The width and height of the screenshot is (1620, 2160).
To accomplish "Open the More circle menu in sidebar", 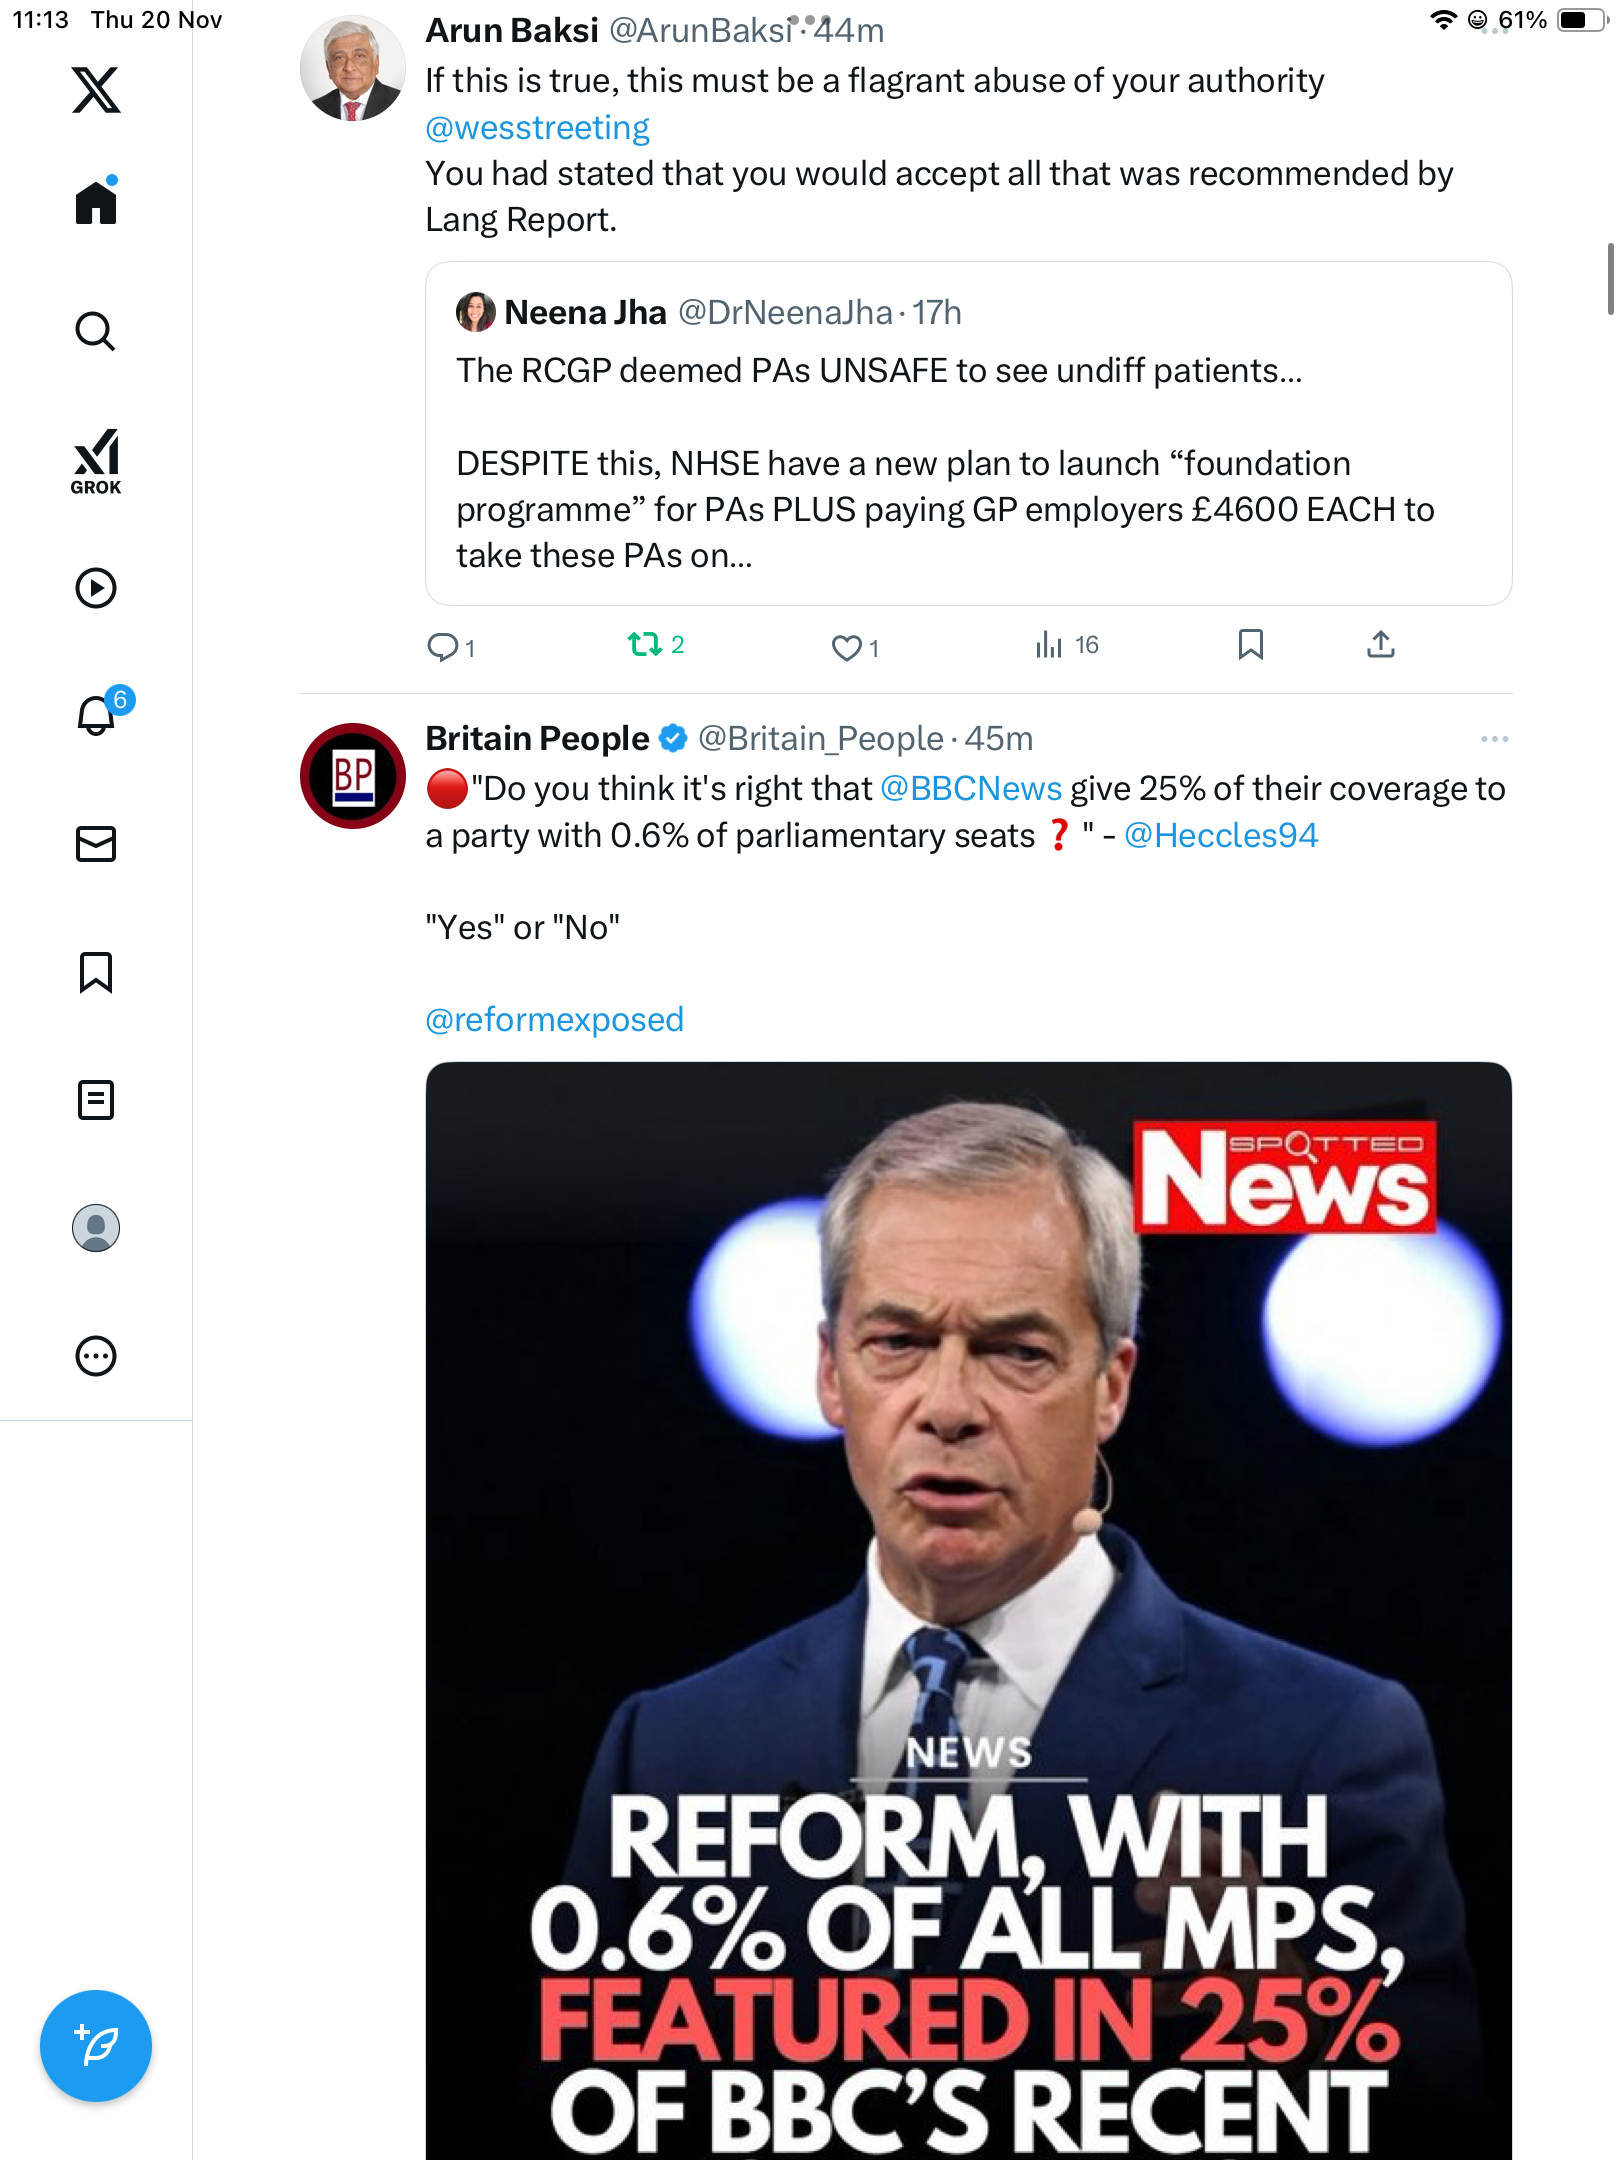I will [96, 1356].
